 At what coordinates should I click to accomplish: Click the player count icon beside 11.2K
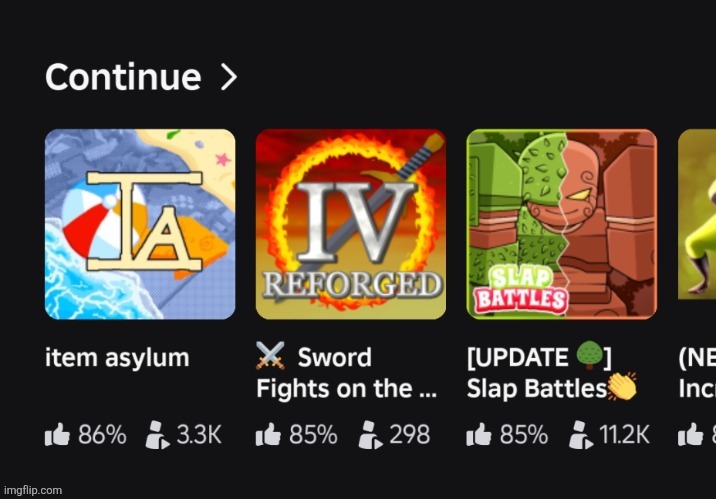[x=581, y=435]
